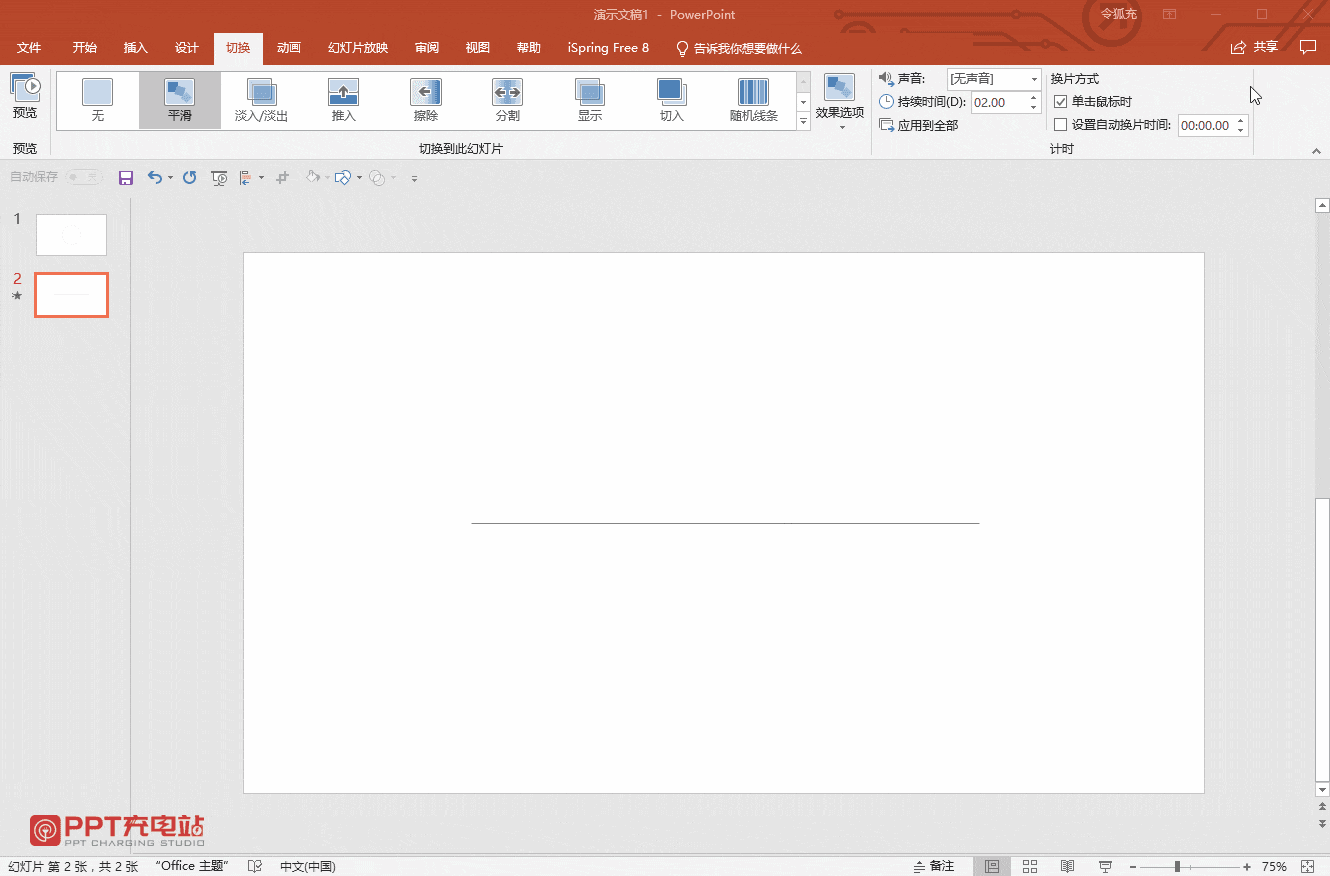Apply the 切入 (Cut) transition
Viewport: 1330px width, 876px height.
[672, 100]
